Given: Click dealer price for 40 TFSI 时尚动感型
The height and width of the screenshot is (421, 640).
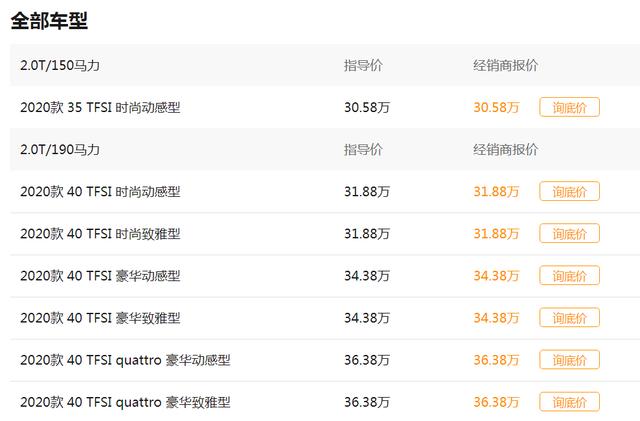Looking at the screenshot, I should coord(496,192).
